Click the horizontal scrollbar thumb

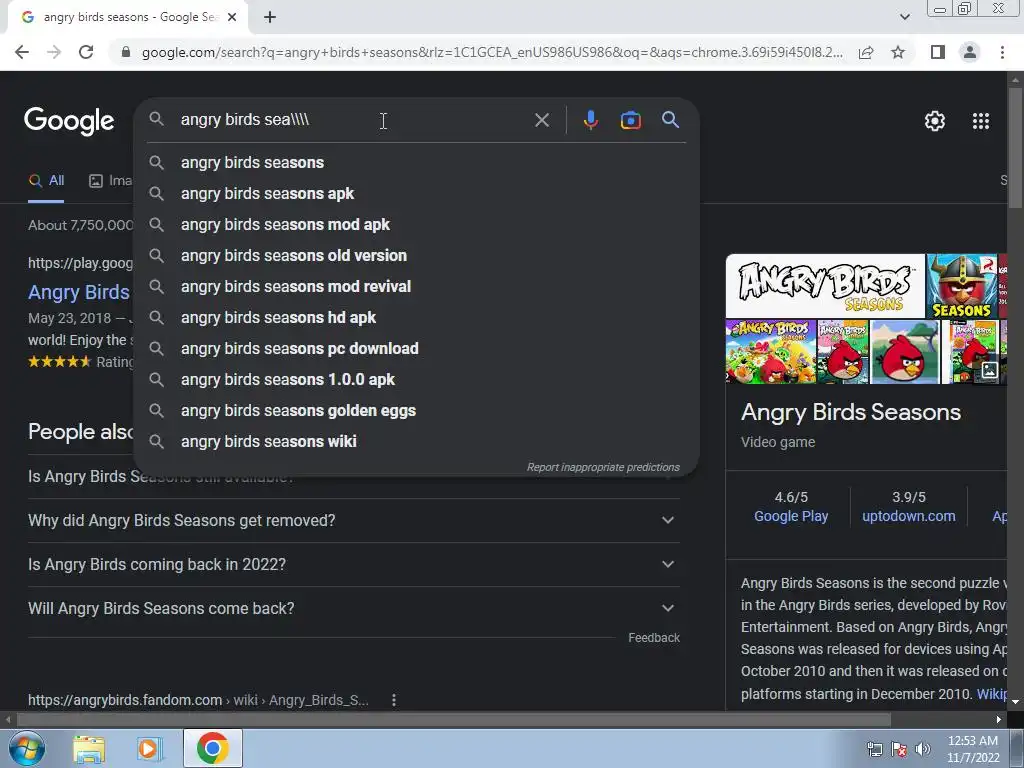click(454, 720)
